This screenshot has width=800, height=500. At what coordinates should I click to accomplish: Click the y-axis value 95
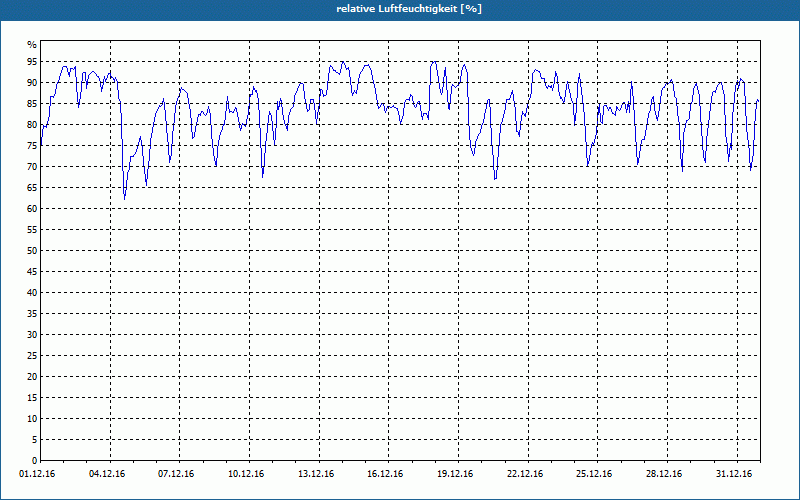[32, 62]
